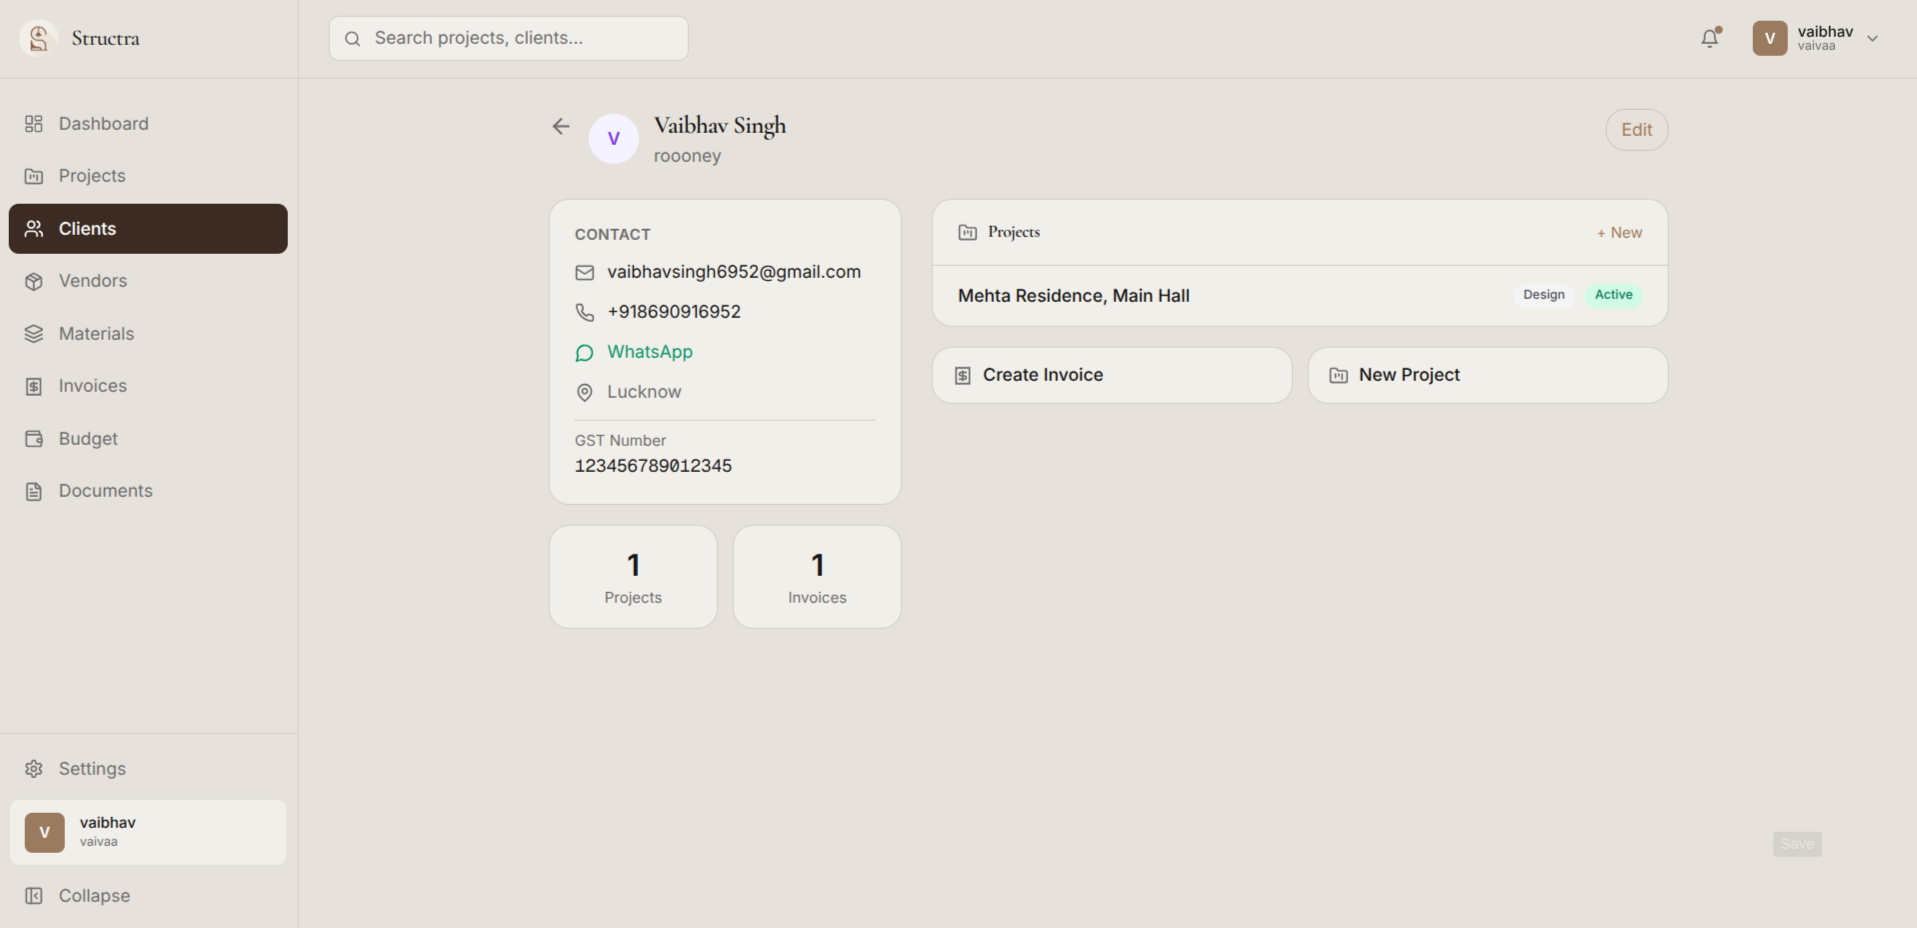Click the 1 Invoices stat card
Screen dimensions: 1917x928
pos(817,577)
